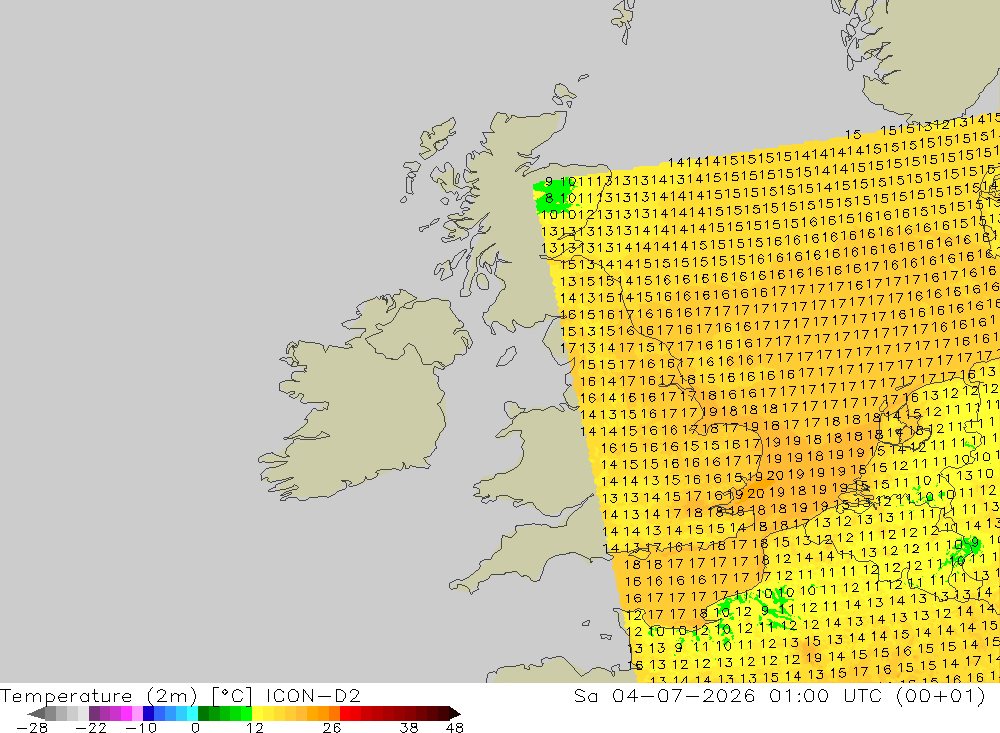Click the "01:00" time in the footer
The width and height of the screenshot is (1000, 733).
coord(799,695)
